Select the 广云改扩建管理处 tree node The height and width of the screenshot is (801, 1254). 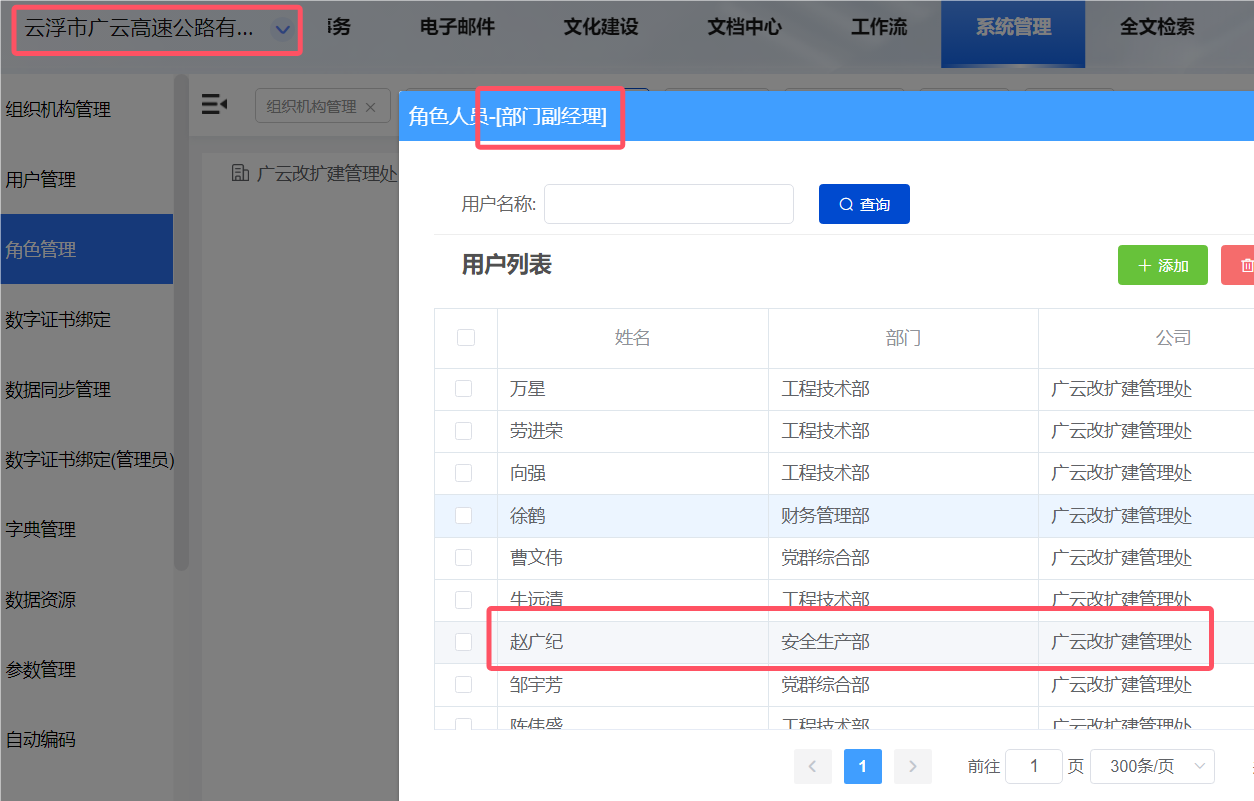point(327,173)
